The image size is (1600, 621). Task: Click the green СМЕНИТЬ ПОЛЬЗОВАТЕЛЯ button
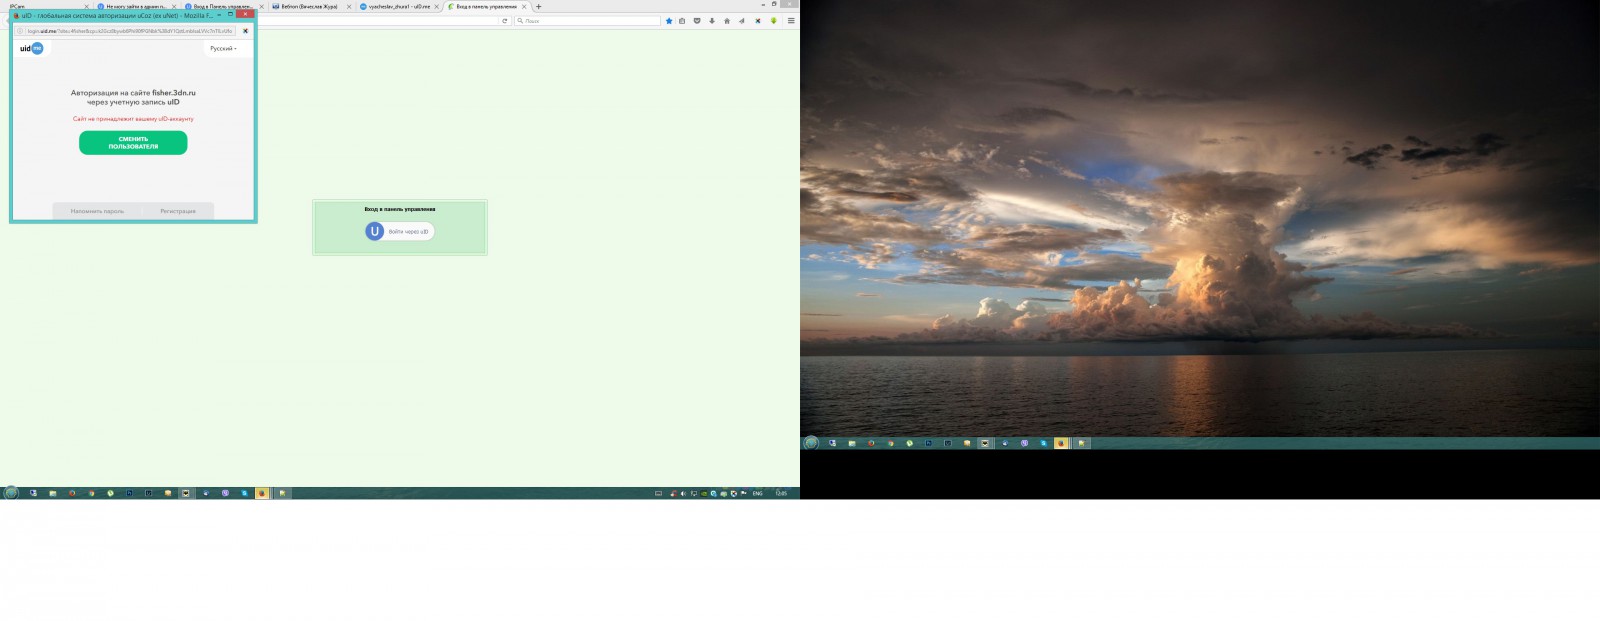tap(133, 143)
